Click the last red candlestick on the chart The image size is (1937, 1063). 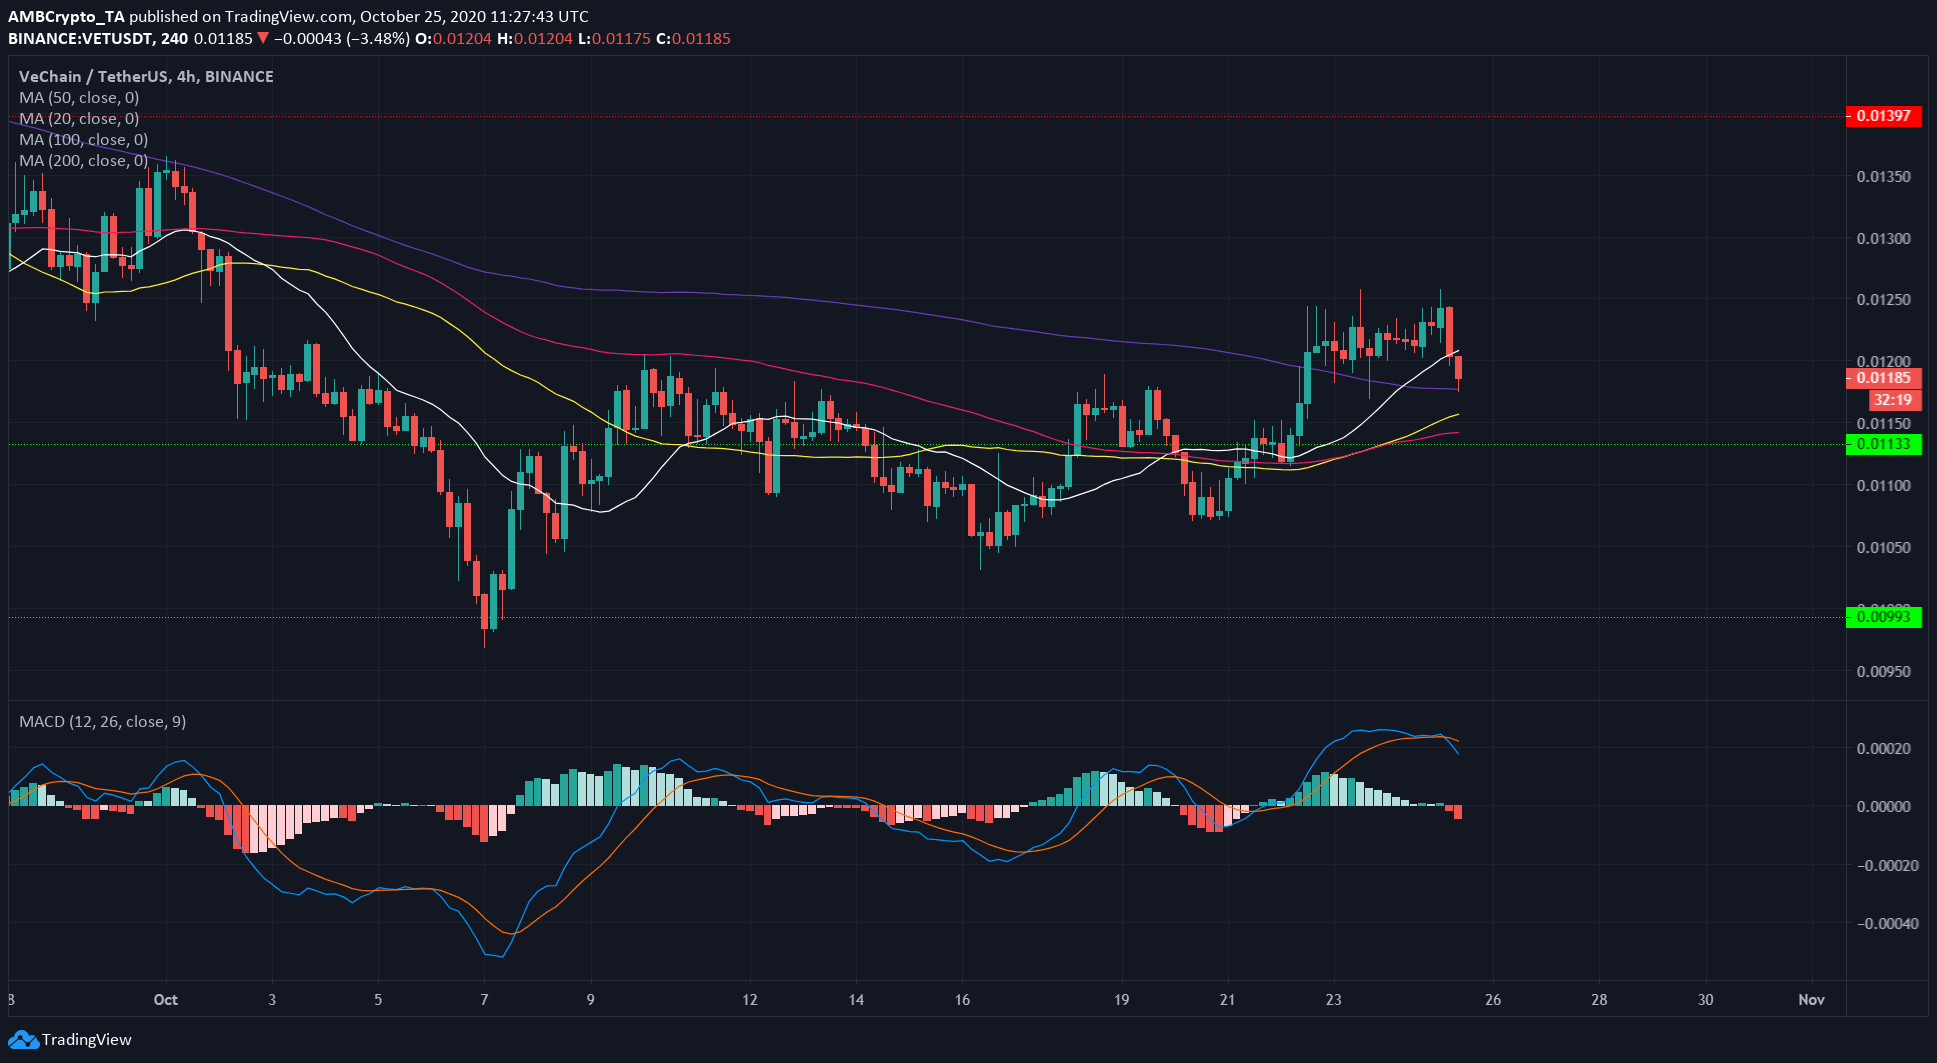(x=1458, y=368)
